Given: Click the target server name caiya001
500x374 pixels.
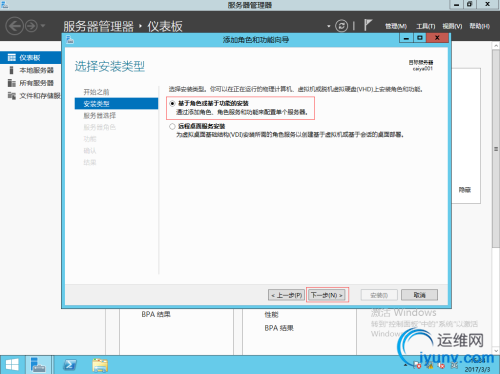Looking at the screenshot, I should (422, 69).
